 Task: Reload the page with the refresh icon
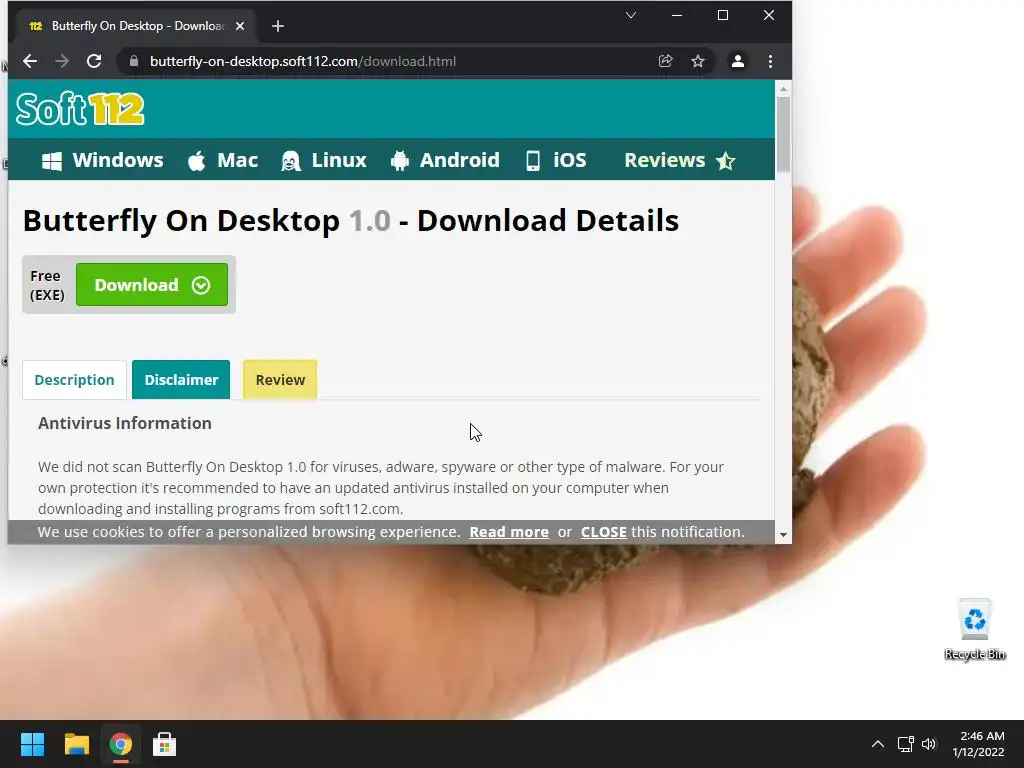[94, 61]
